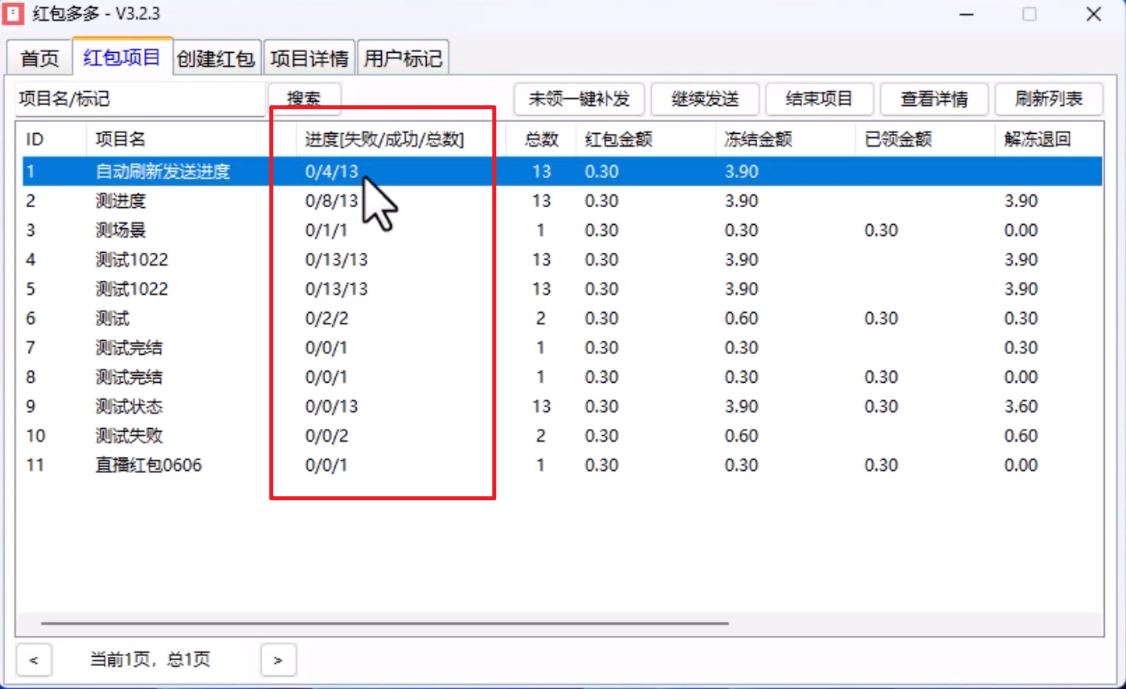Go to next page with > button

click(x=278, y=660)
